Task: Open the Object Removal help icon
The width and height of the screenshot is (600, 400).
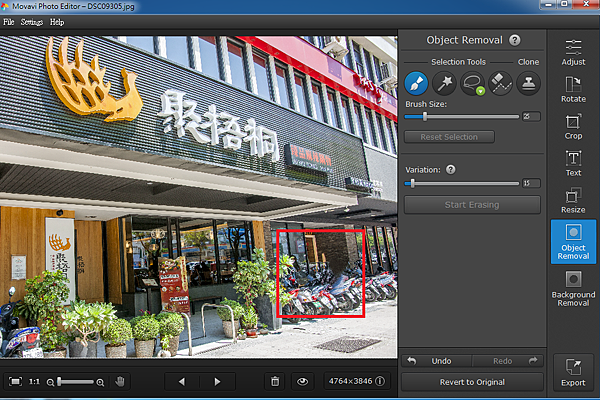Action: click(x=515, y=40)
